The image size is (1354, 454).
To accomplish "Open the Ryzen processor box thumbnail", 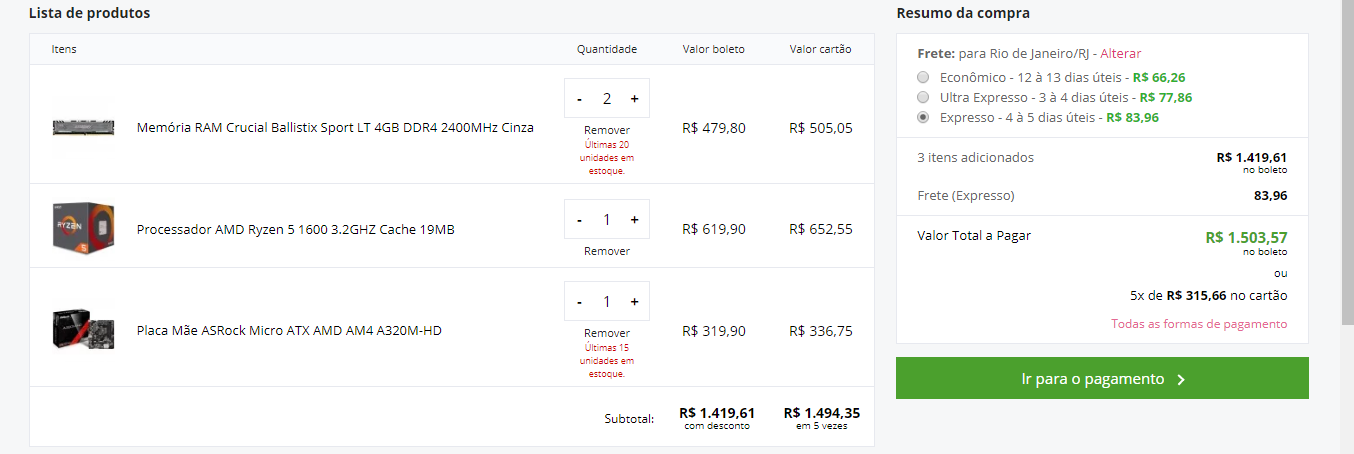I will click(83, 227).
